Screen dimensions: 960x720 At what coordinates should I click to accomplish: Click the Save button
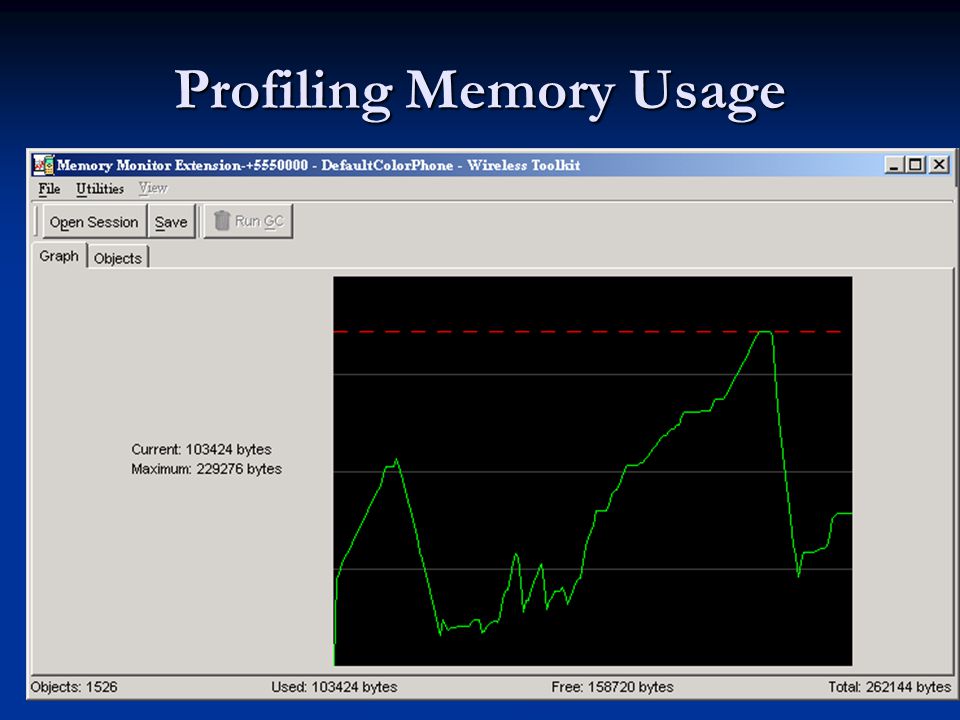coord(171,222)
